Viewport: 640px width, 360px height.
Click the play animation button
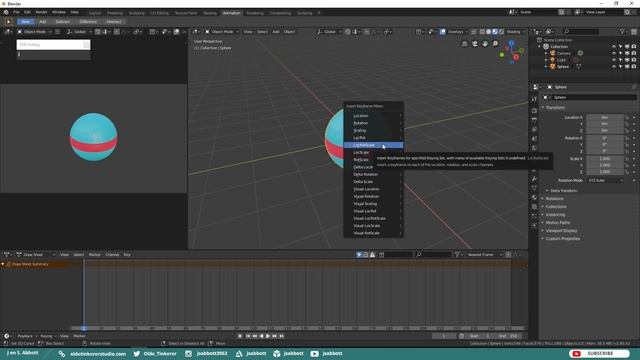click(268, 336)
